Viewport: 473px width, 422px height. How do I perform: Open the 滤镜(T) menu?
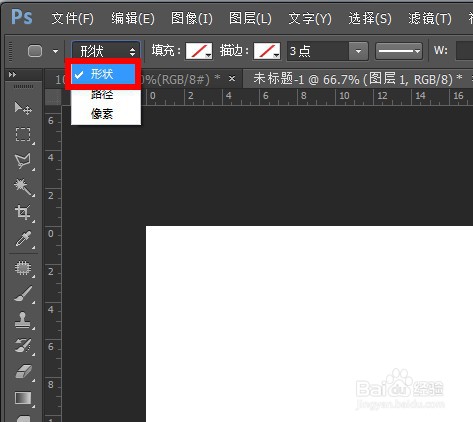point(430,18)
